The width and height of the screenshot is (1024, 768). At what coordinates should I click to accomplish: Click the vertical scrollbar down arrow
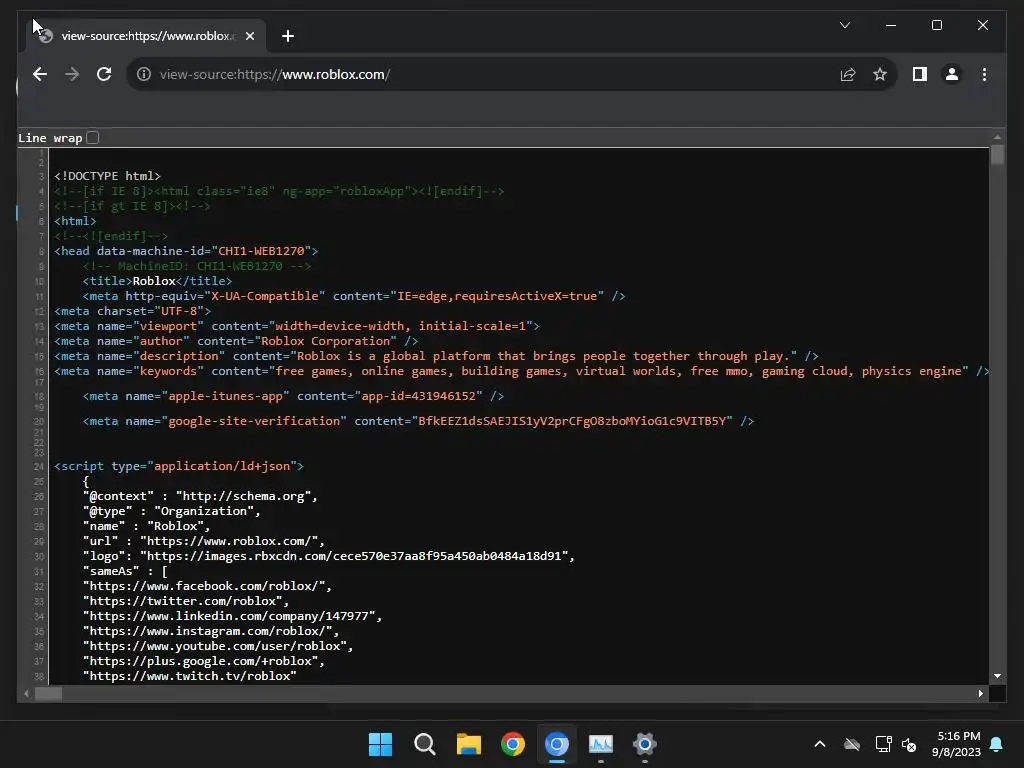tap(997, 676)
